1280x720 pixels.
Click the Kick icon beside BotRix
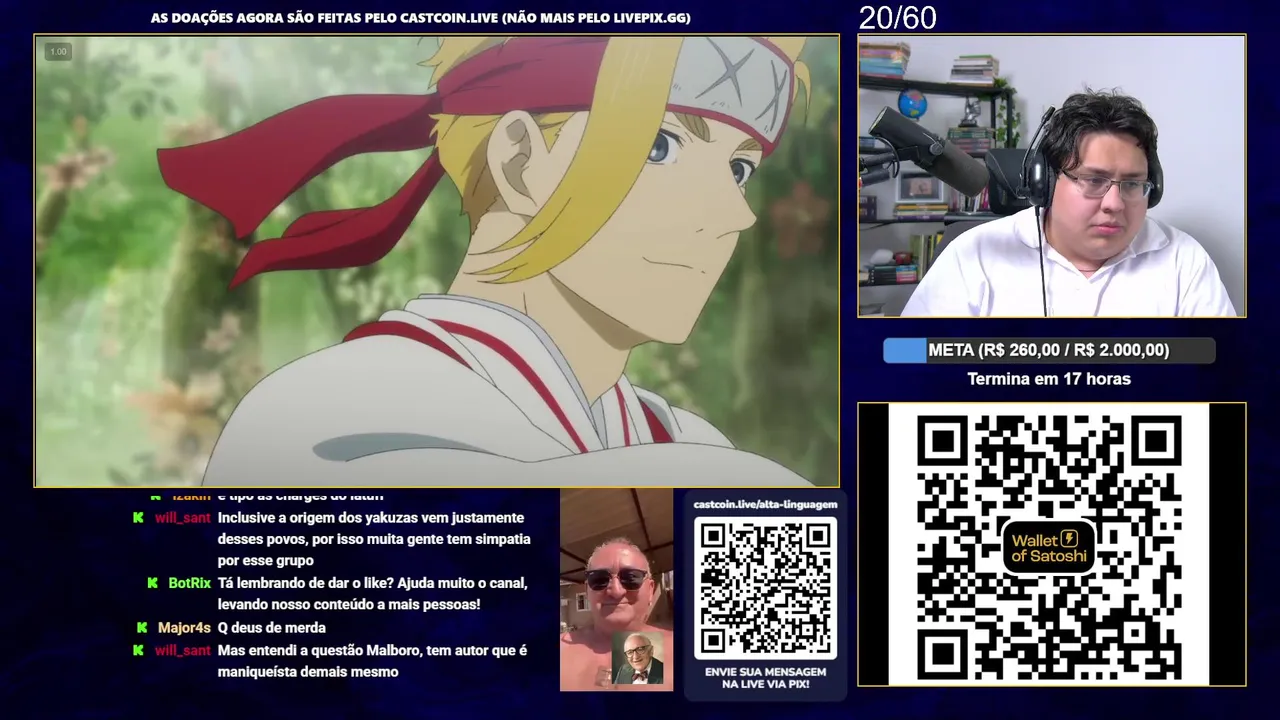(x=153, y=583)
